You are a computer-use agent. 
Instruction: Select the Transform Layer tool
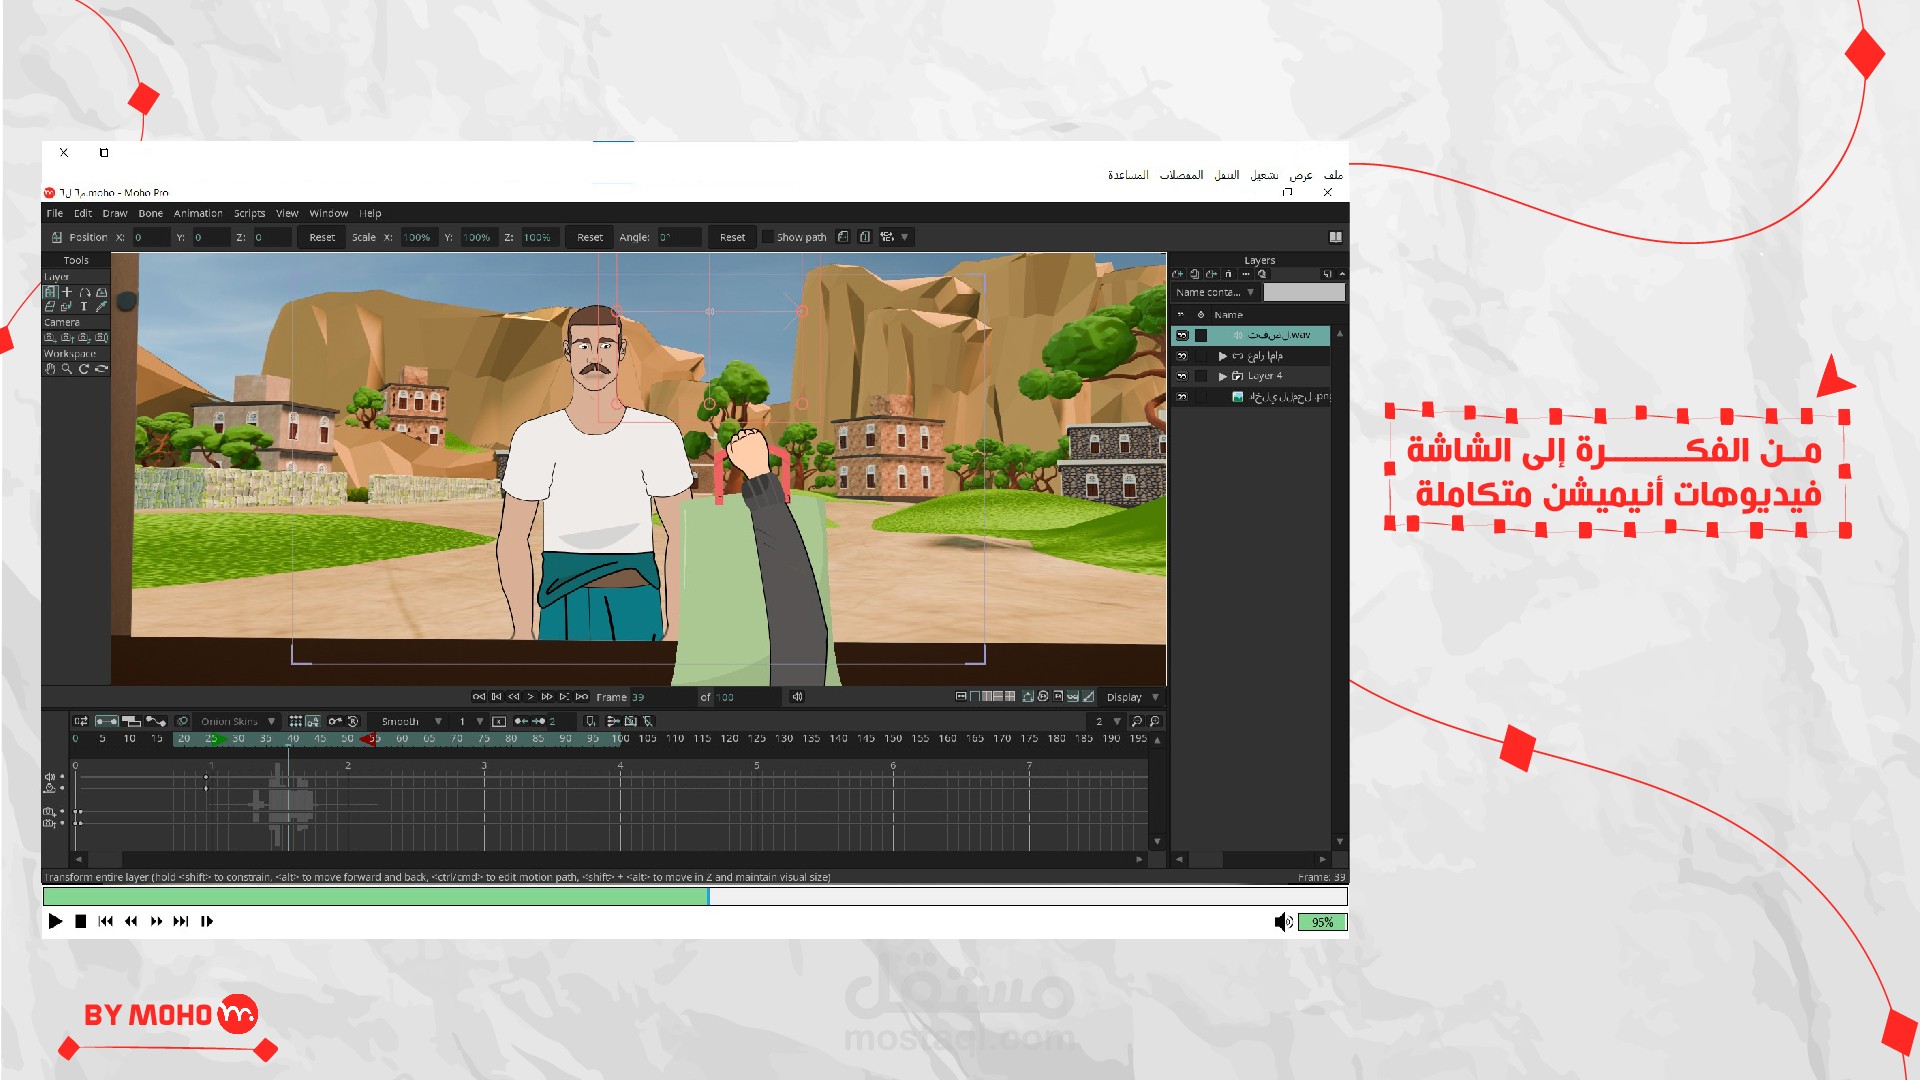click(50, 292)
